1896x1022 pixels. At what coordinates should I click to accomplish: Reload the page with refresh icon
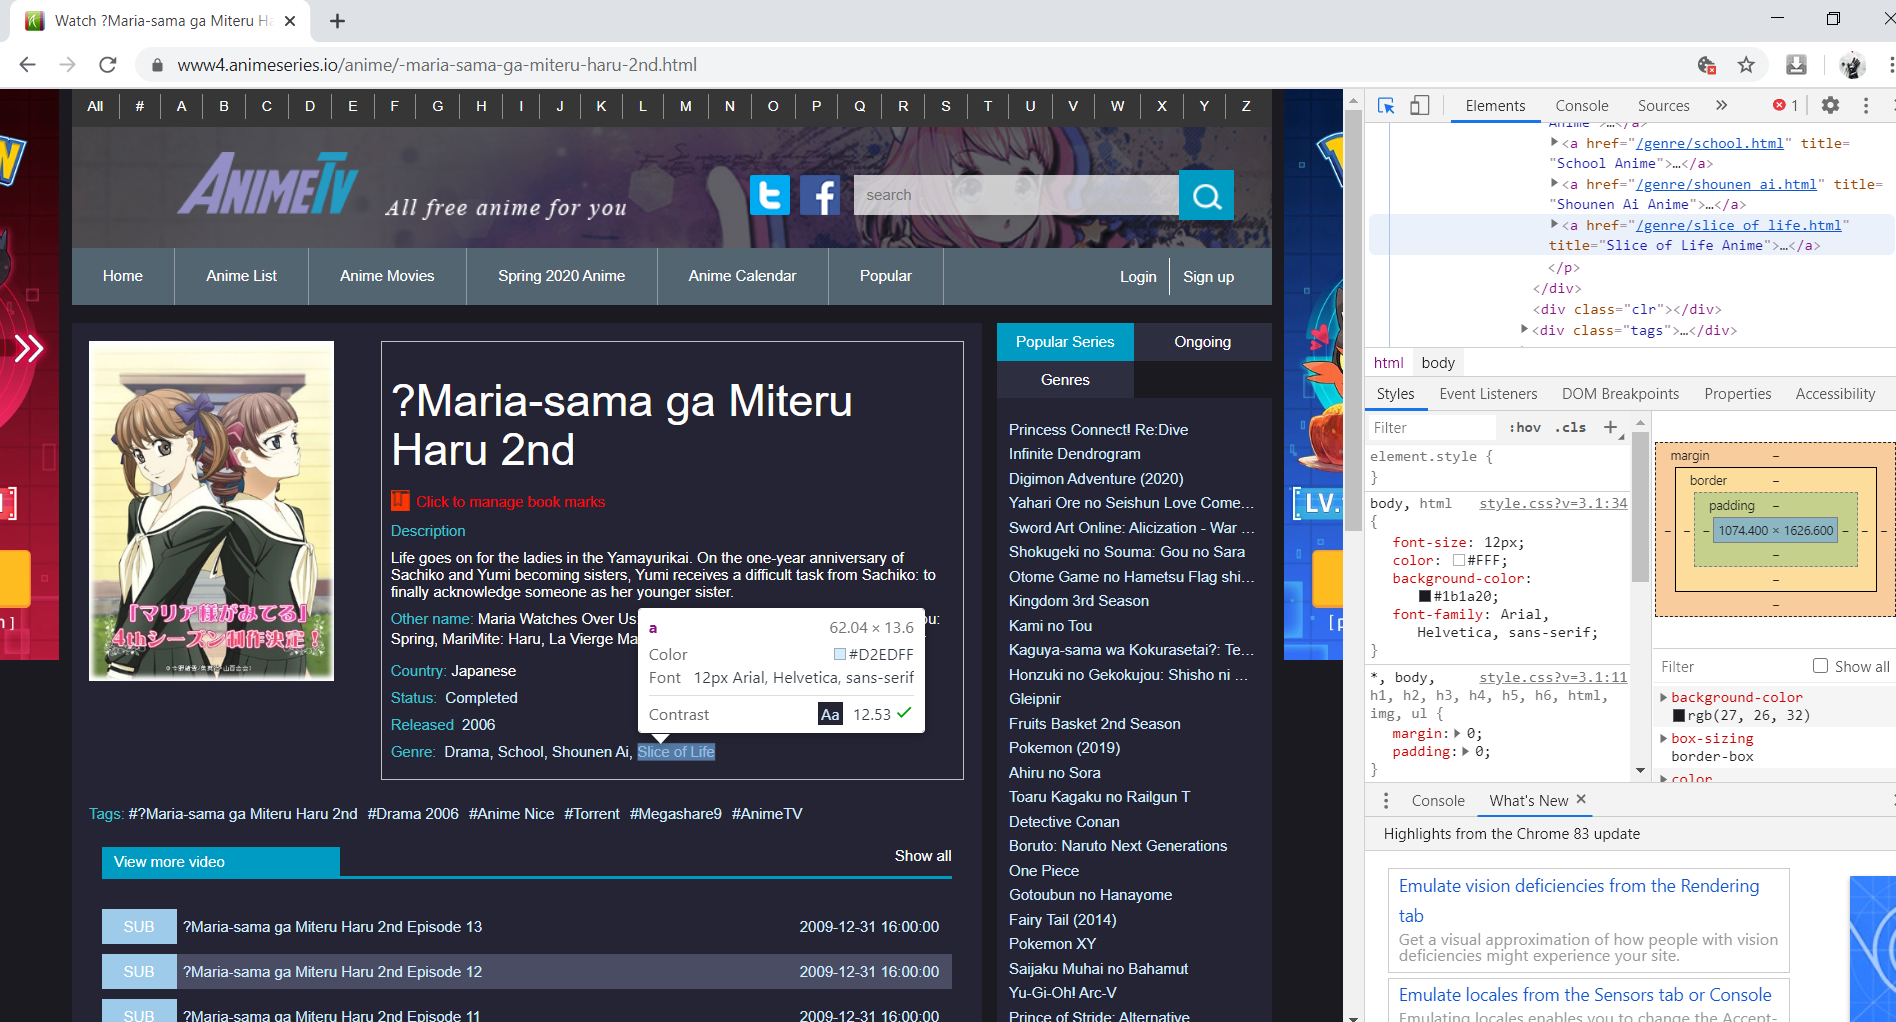coord(108,65)
